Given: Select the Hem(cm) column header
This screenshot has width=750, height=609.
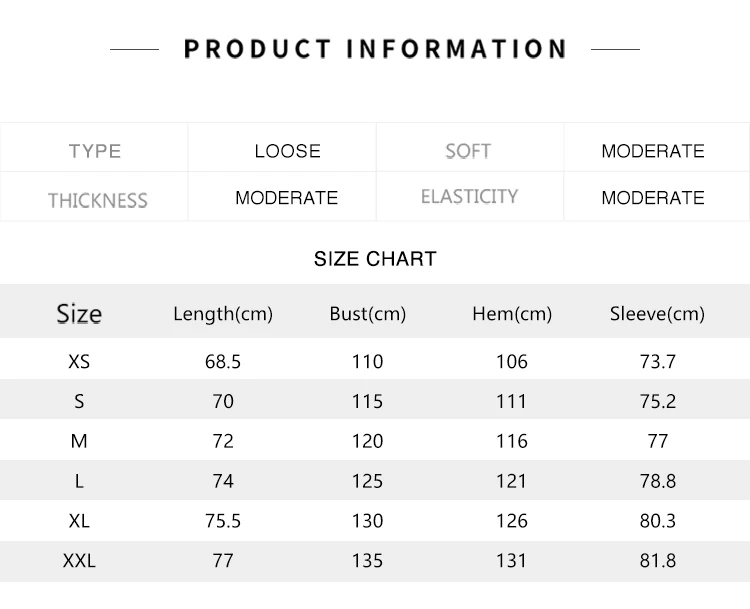Looking at the screenshot, I should coord(512,314).
